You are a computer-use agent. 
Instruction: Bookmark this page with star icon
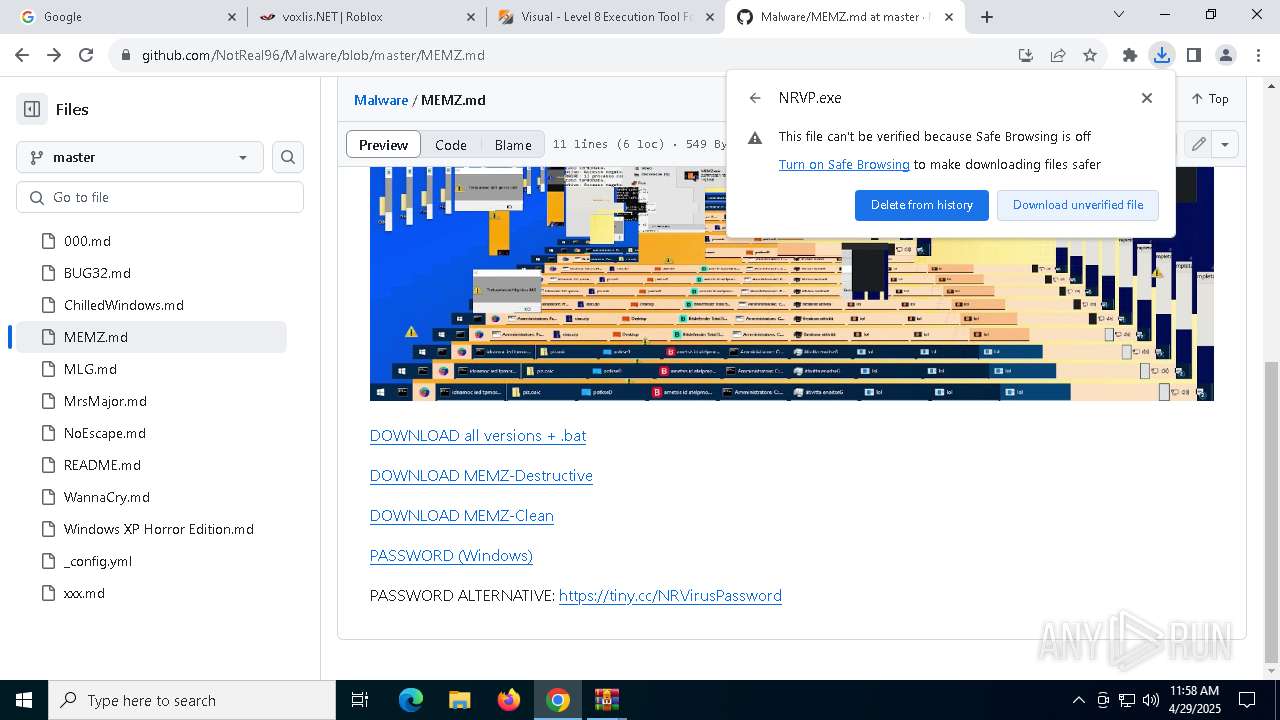[1090, 55]
